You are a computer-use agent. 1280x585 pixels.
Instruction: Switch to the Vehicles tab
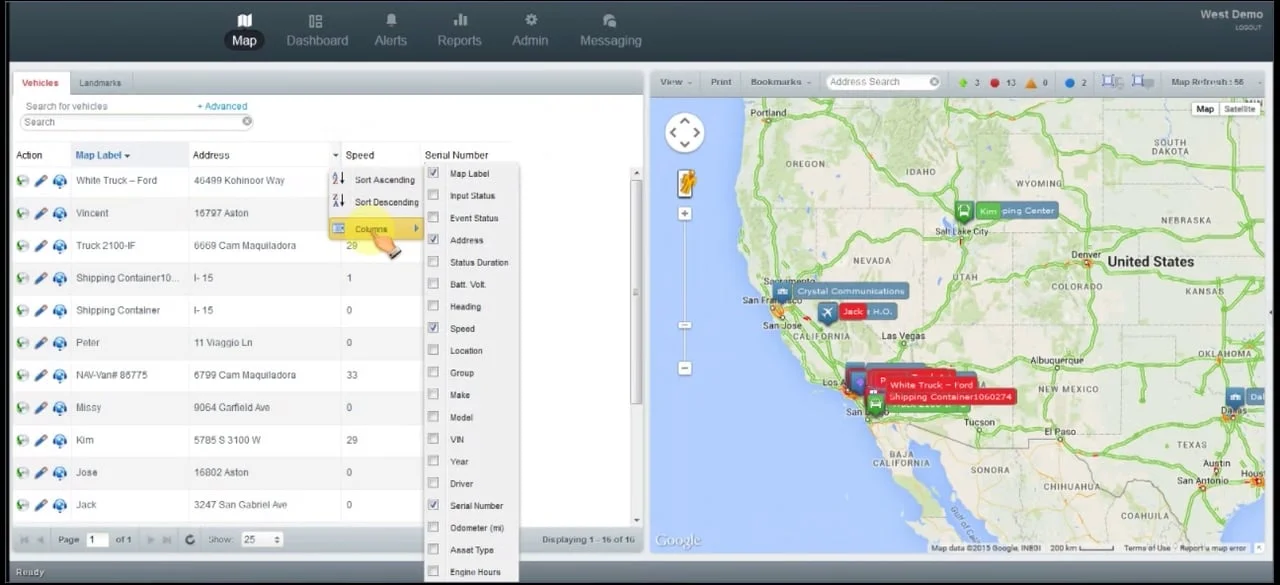40,83
